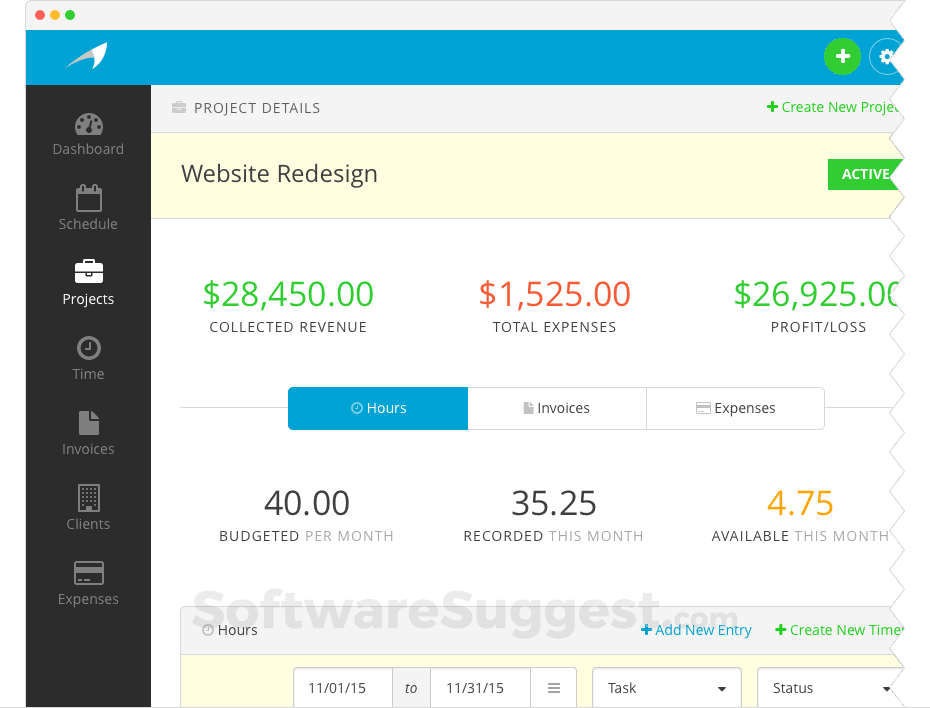Click the 40.00 budgeted hours value

pyautogui.click(x=307, y=503)
